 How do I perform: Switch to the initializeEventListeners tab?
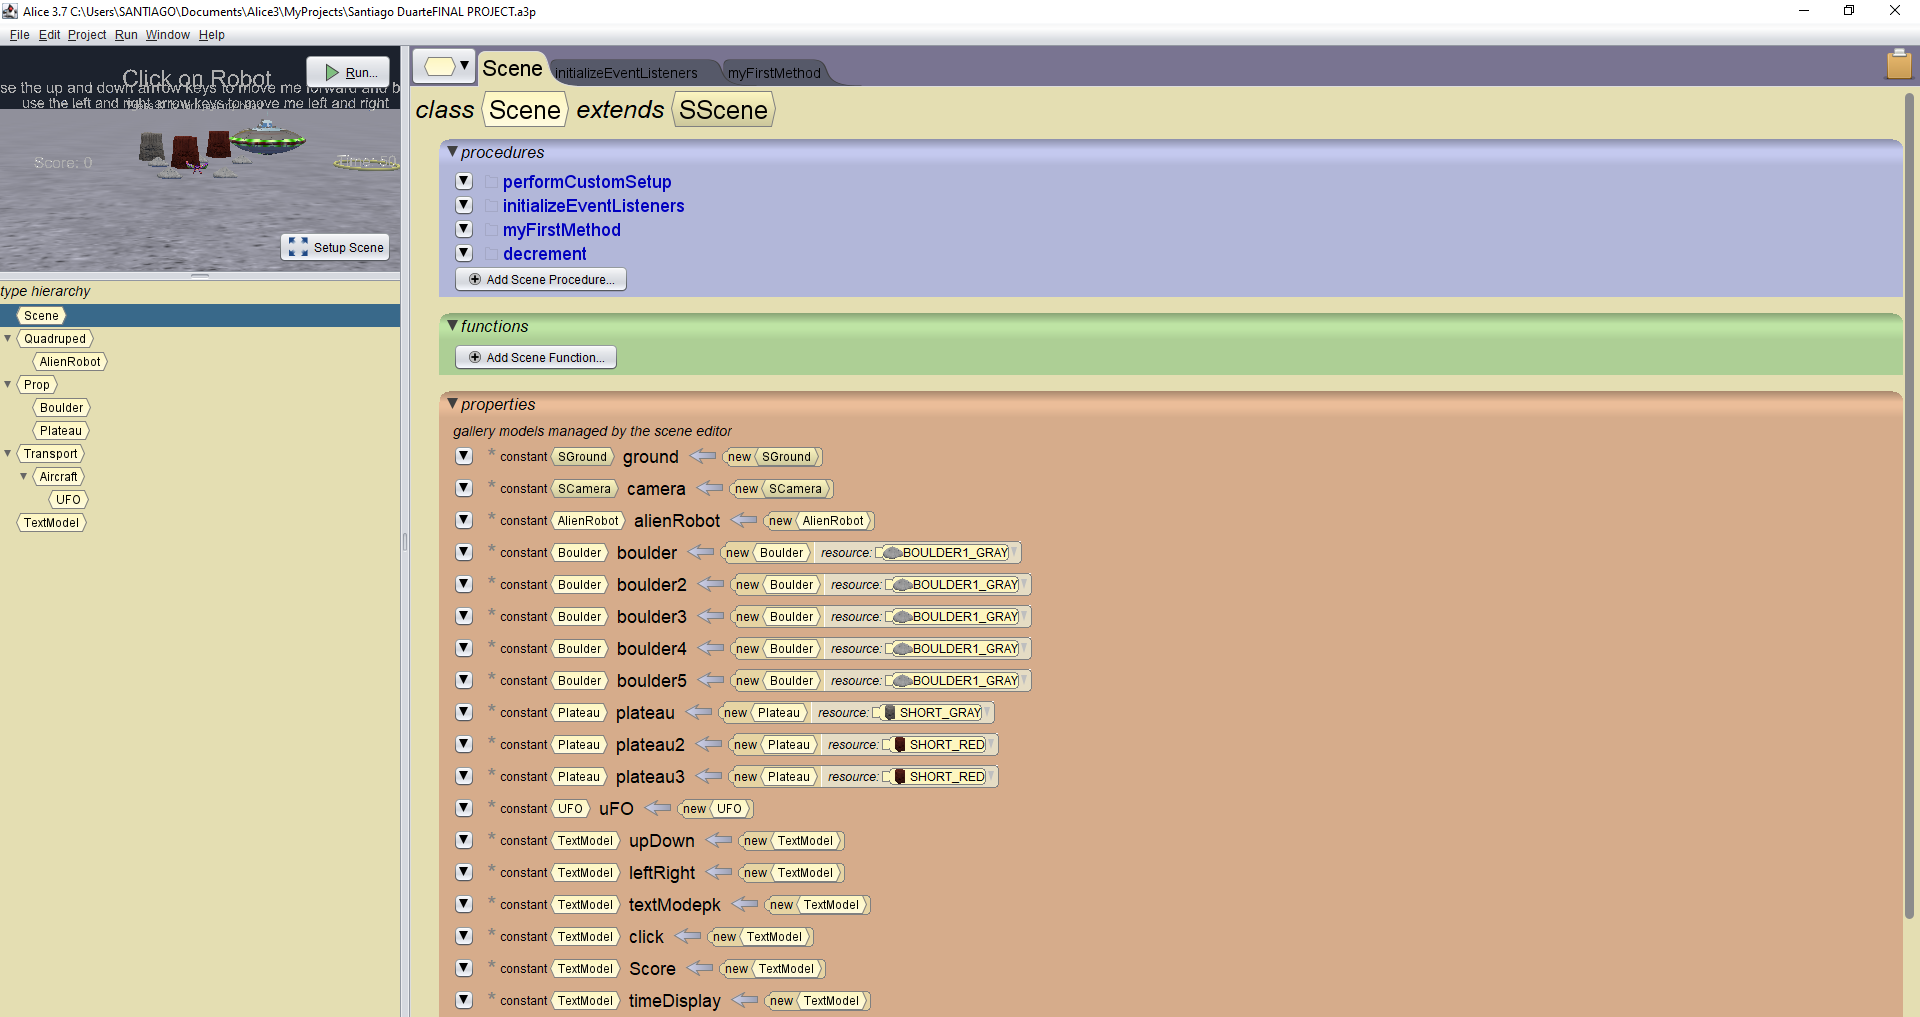(x=626, y=73)
